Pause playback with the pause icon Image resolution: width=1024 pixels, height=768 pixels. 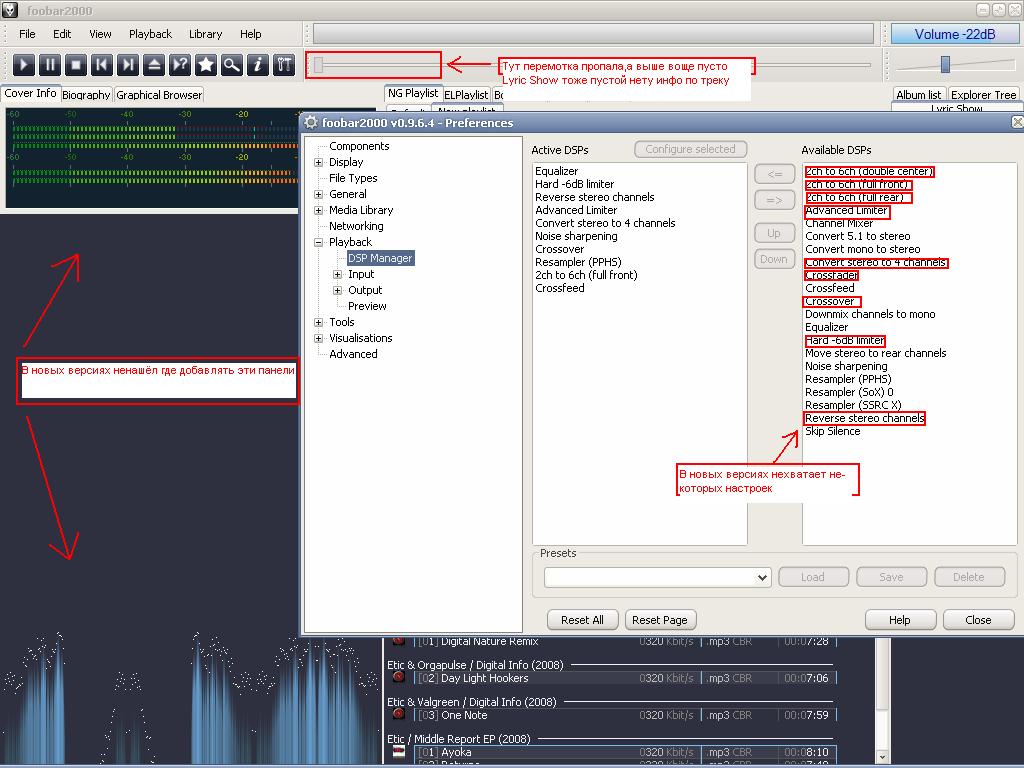50,65
